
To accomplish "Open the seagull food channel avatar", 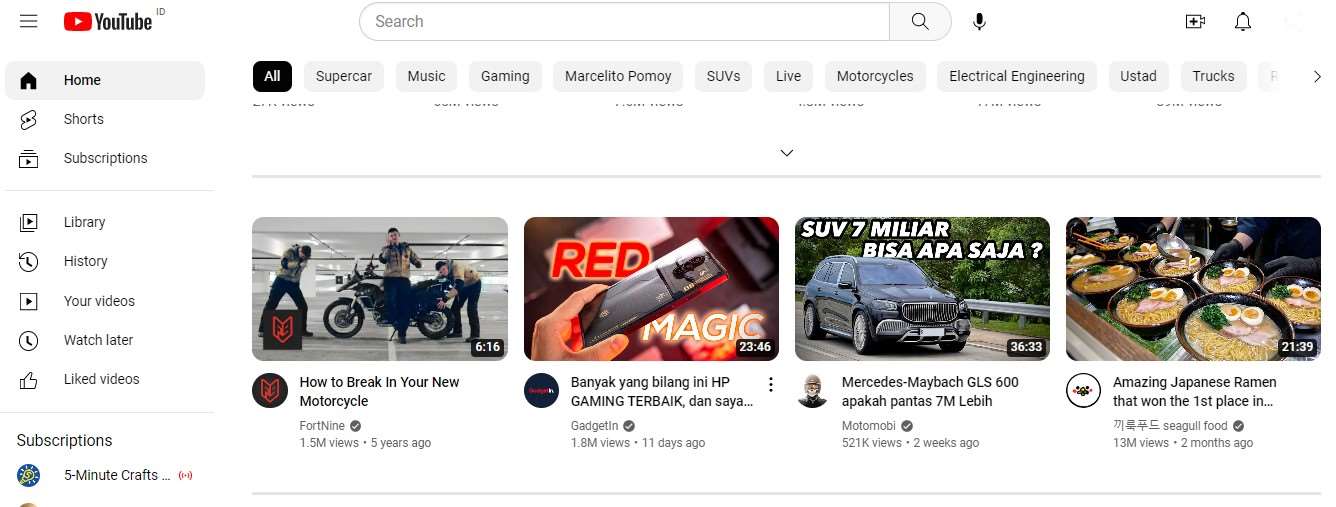I will 1083,390.
